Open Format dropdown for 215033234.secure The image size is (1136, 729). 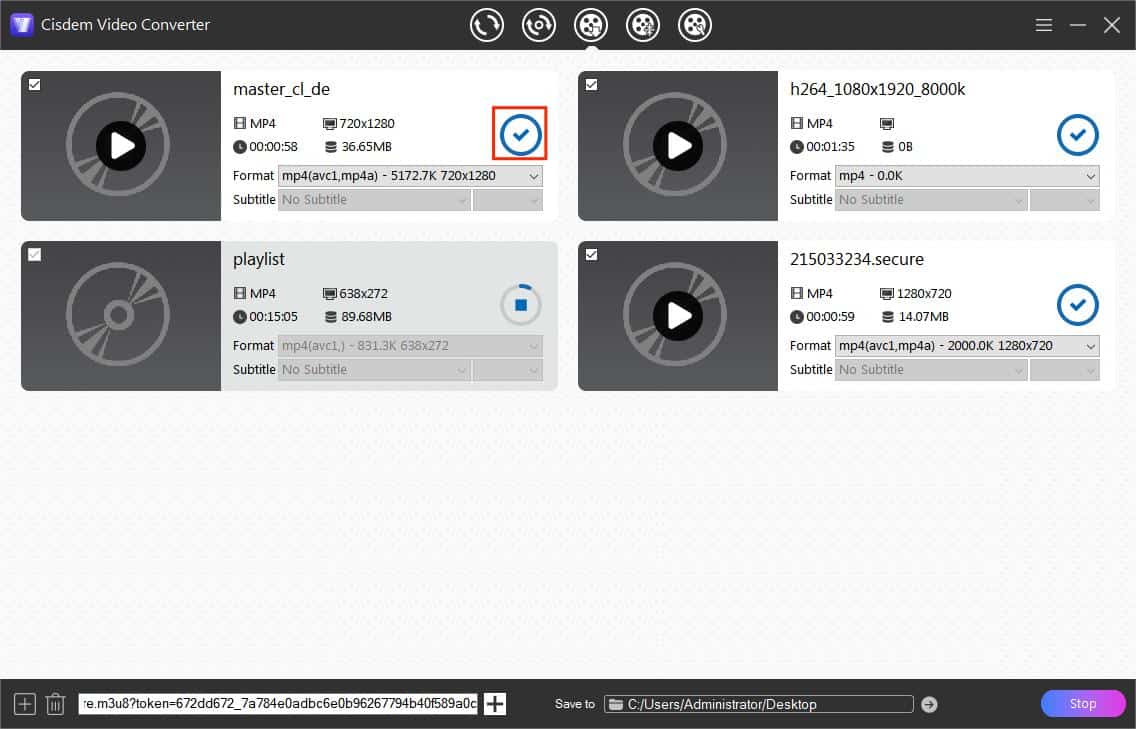pos(967,346)
